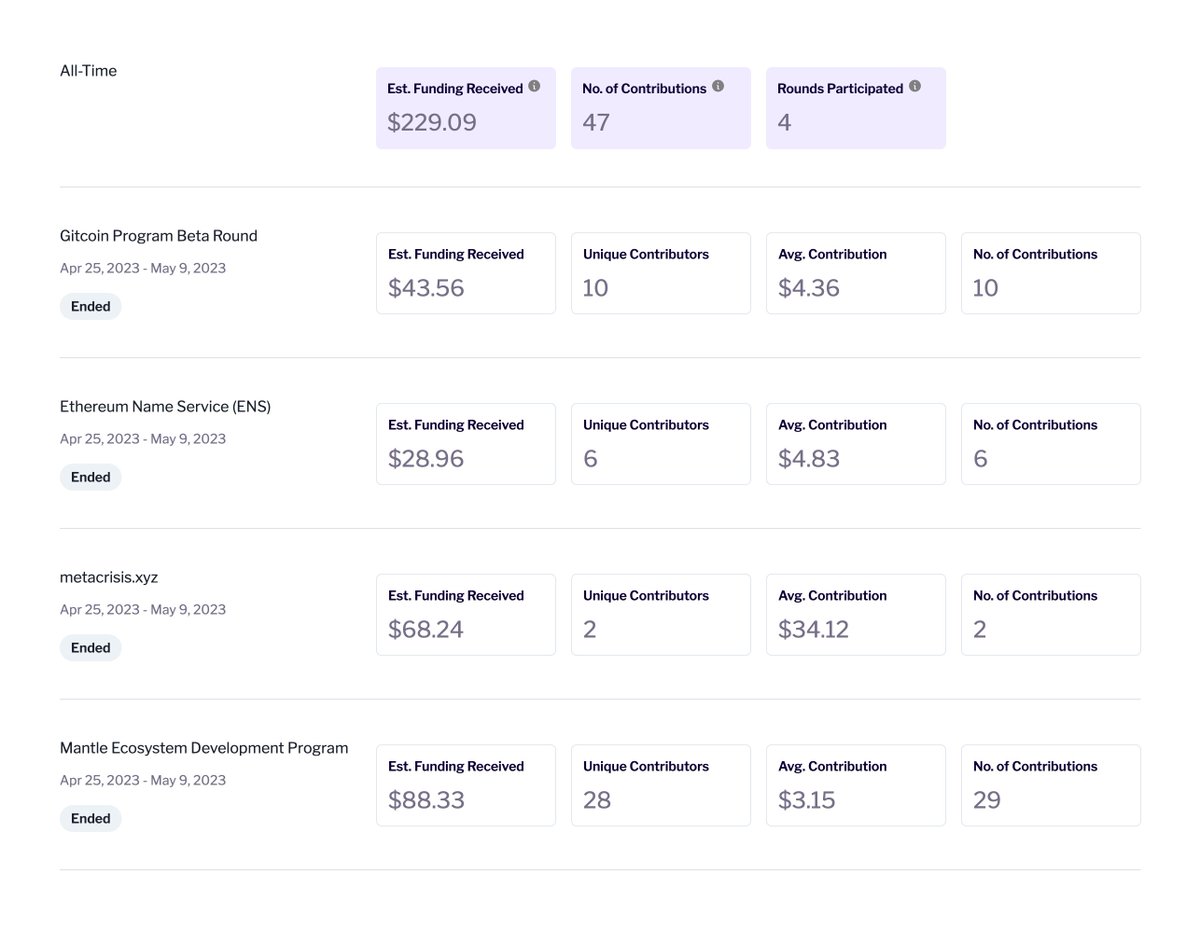This screenshot has height=930, width=1200.
Task: Open Mantle Ecosystem Development Program round
Action: point(204,748)
